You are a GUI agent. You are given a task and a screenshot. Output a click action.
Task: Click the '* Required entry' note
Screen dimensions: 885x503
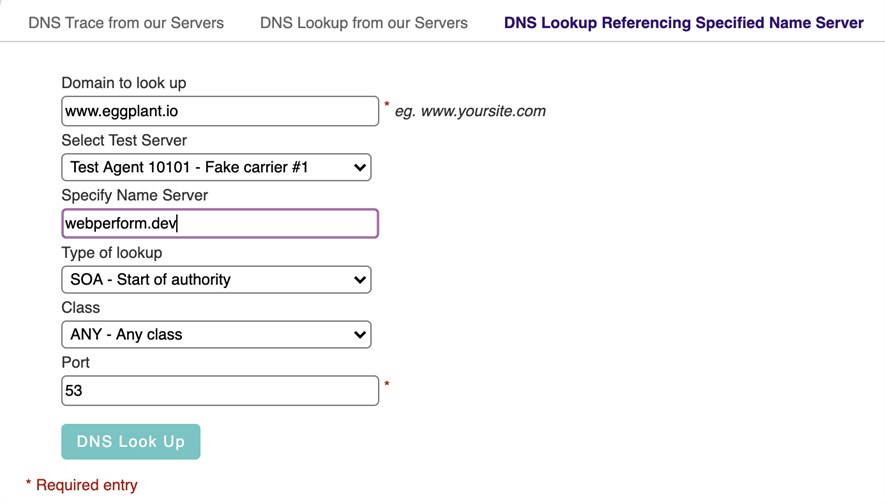[x=82, y=485]
